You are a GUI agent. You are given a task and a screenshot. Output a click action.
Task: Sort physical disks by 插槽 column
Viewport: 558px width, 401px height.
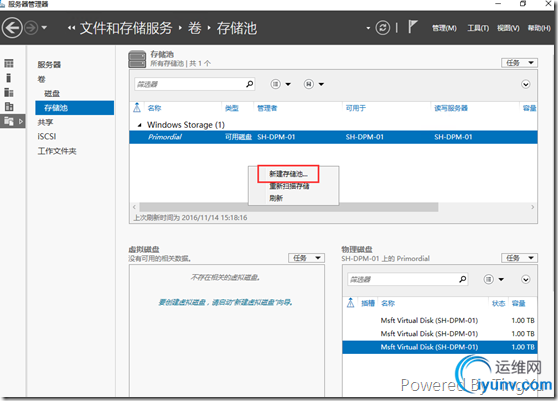click(368, 303)
